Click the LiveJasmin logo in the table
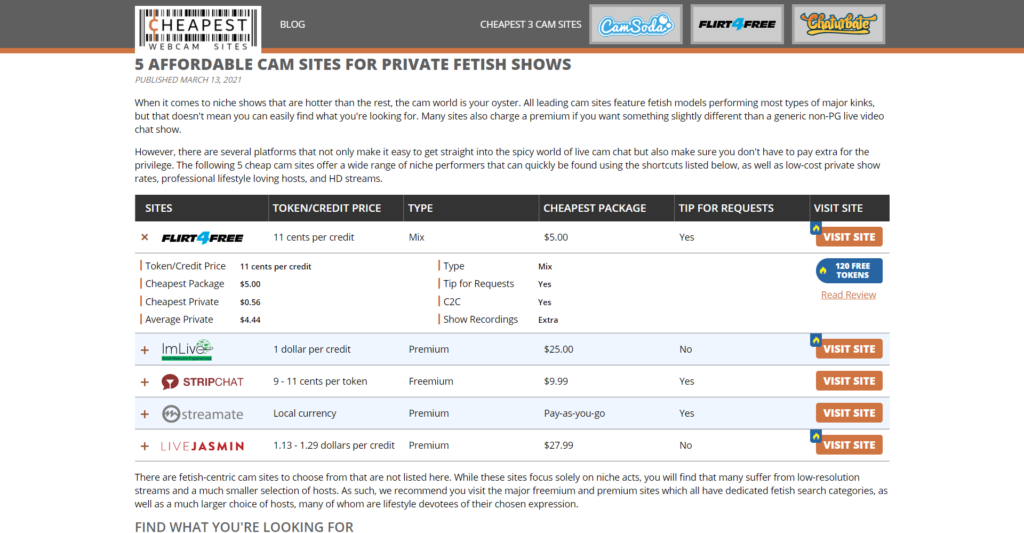 pyautogui.click(x=202, y=446)
